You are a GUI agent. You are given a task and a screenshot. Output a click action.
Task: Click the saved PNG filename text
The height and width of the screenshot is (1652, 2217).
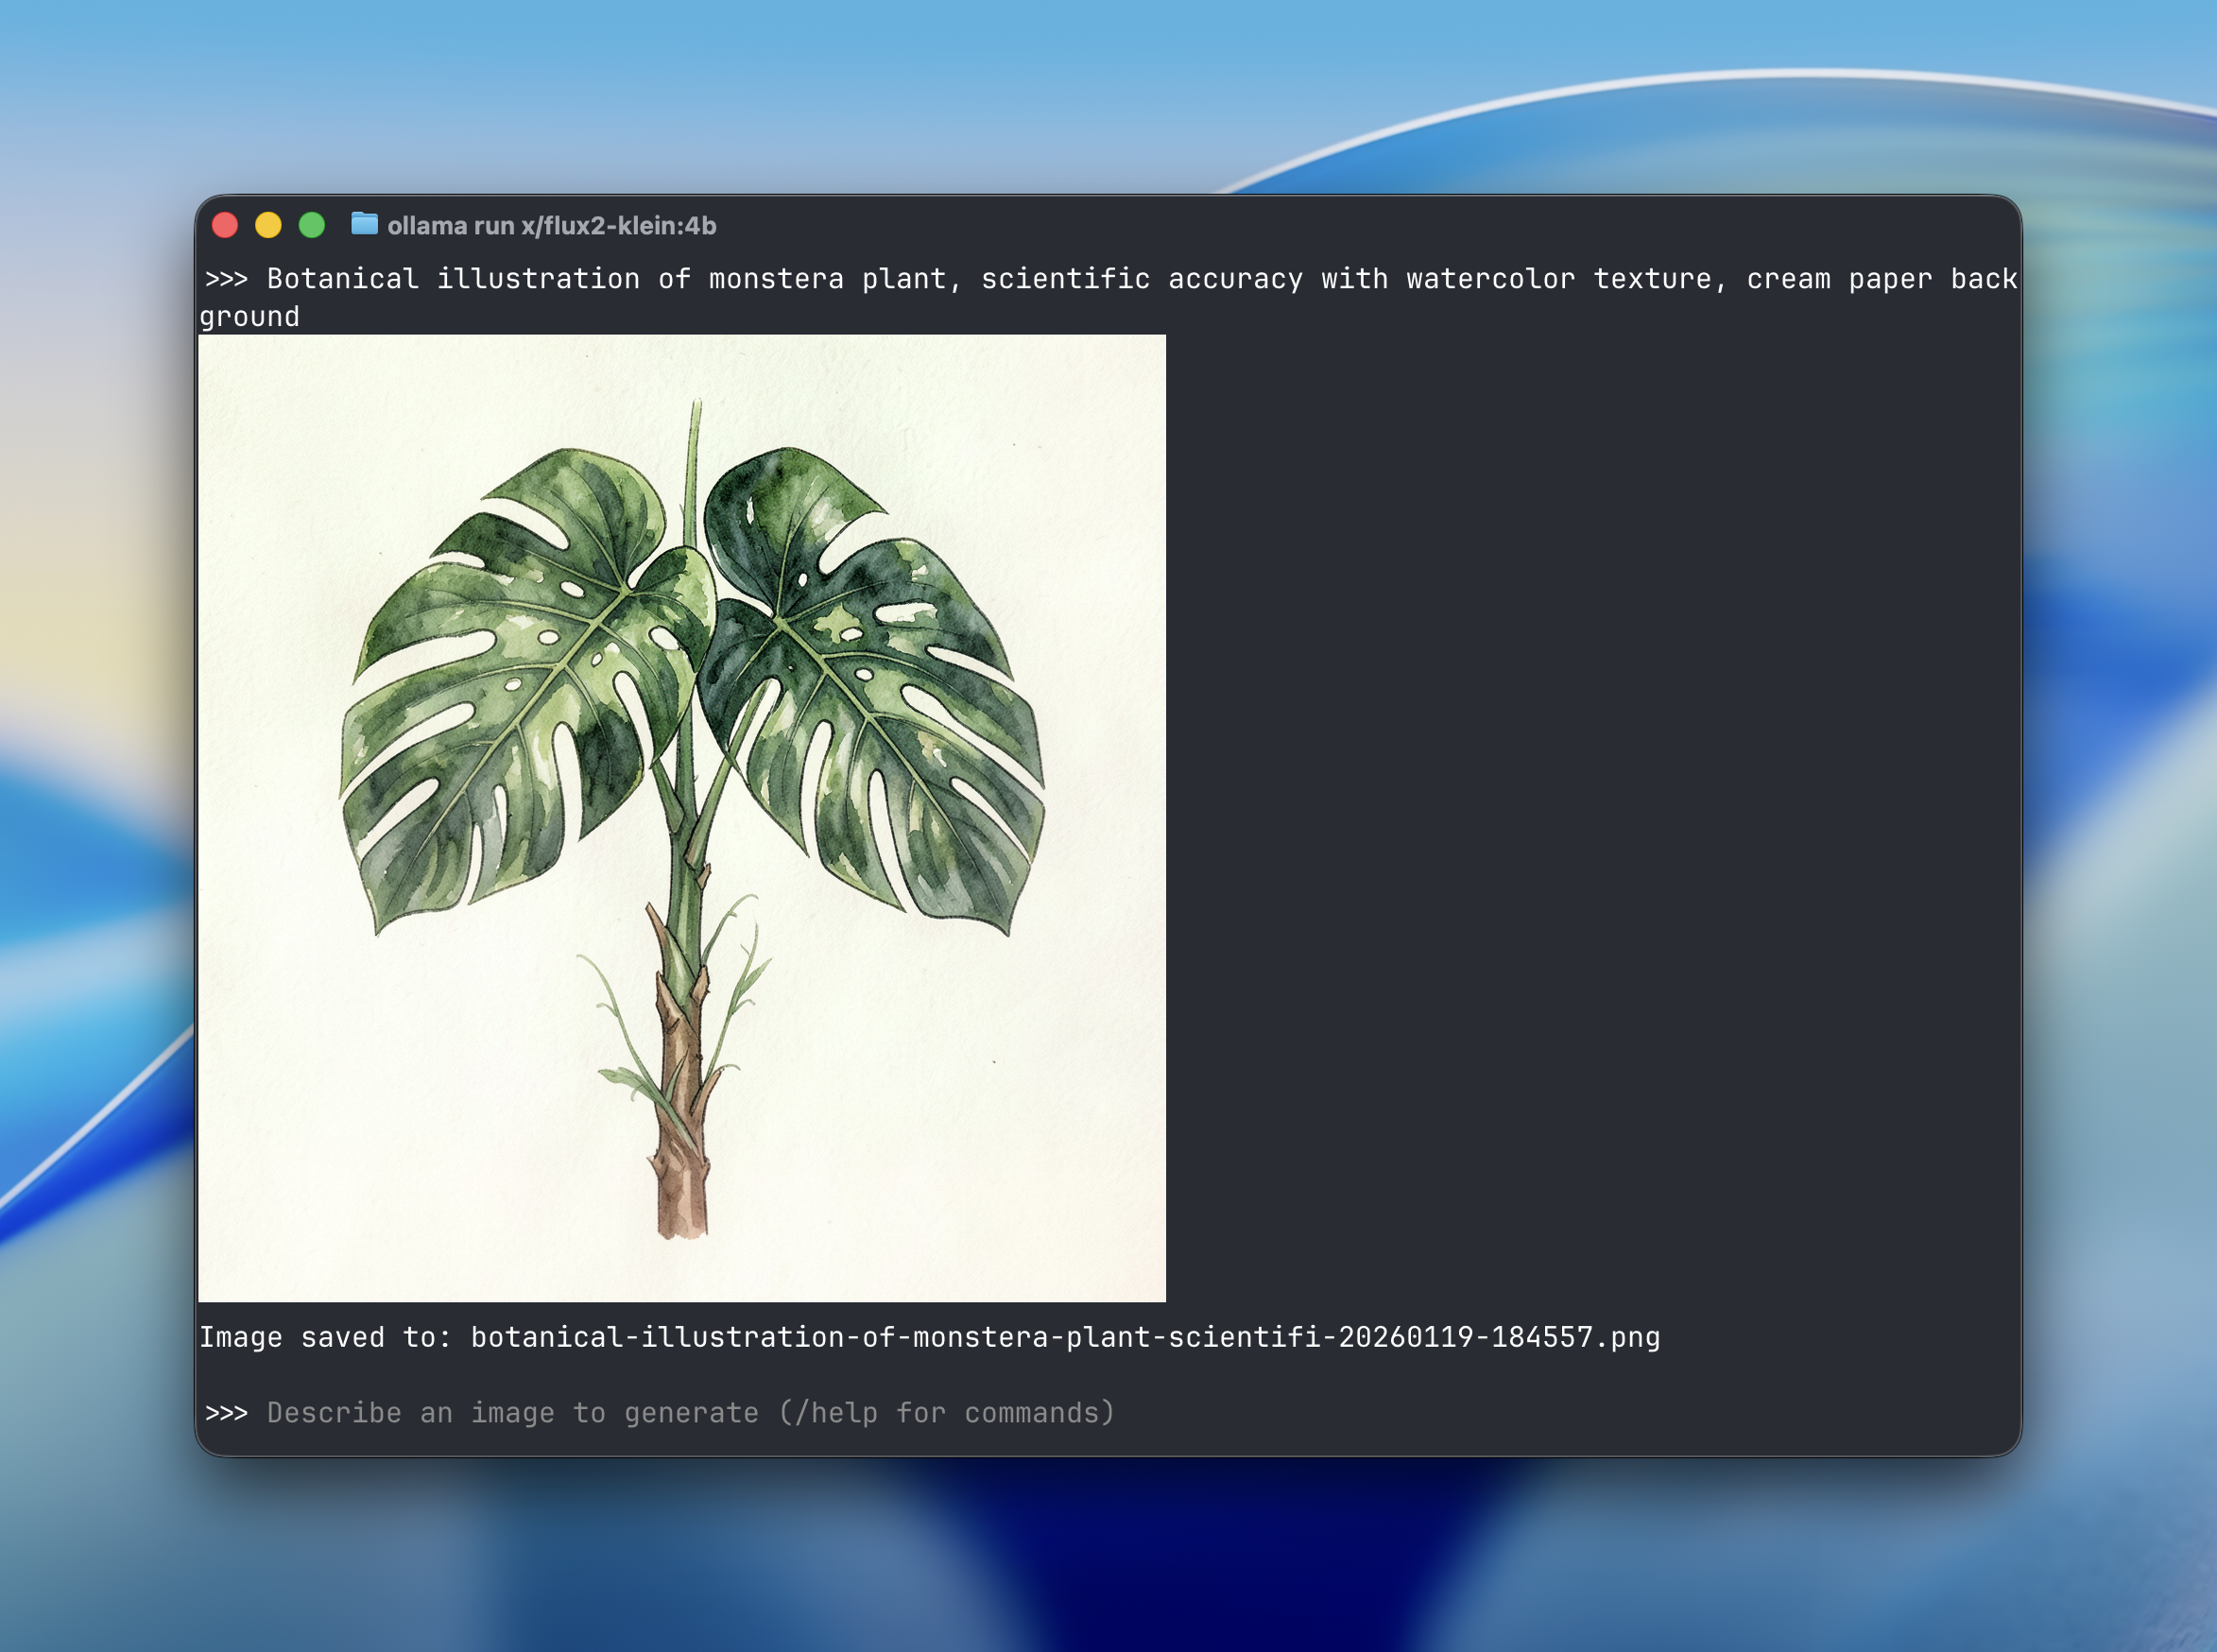click(1064, 1337)
